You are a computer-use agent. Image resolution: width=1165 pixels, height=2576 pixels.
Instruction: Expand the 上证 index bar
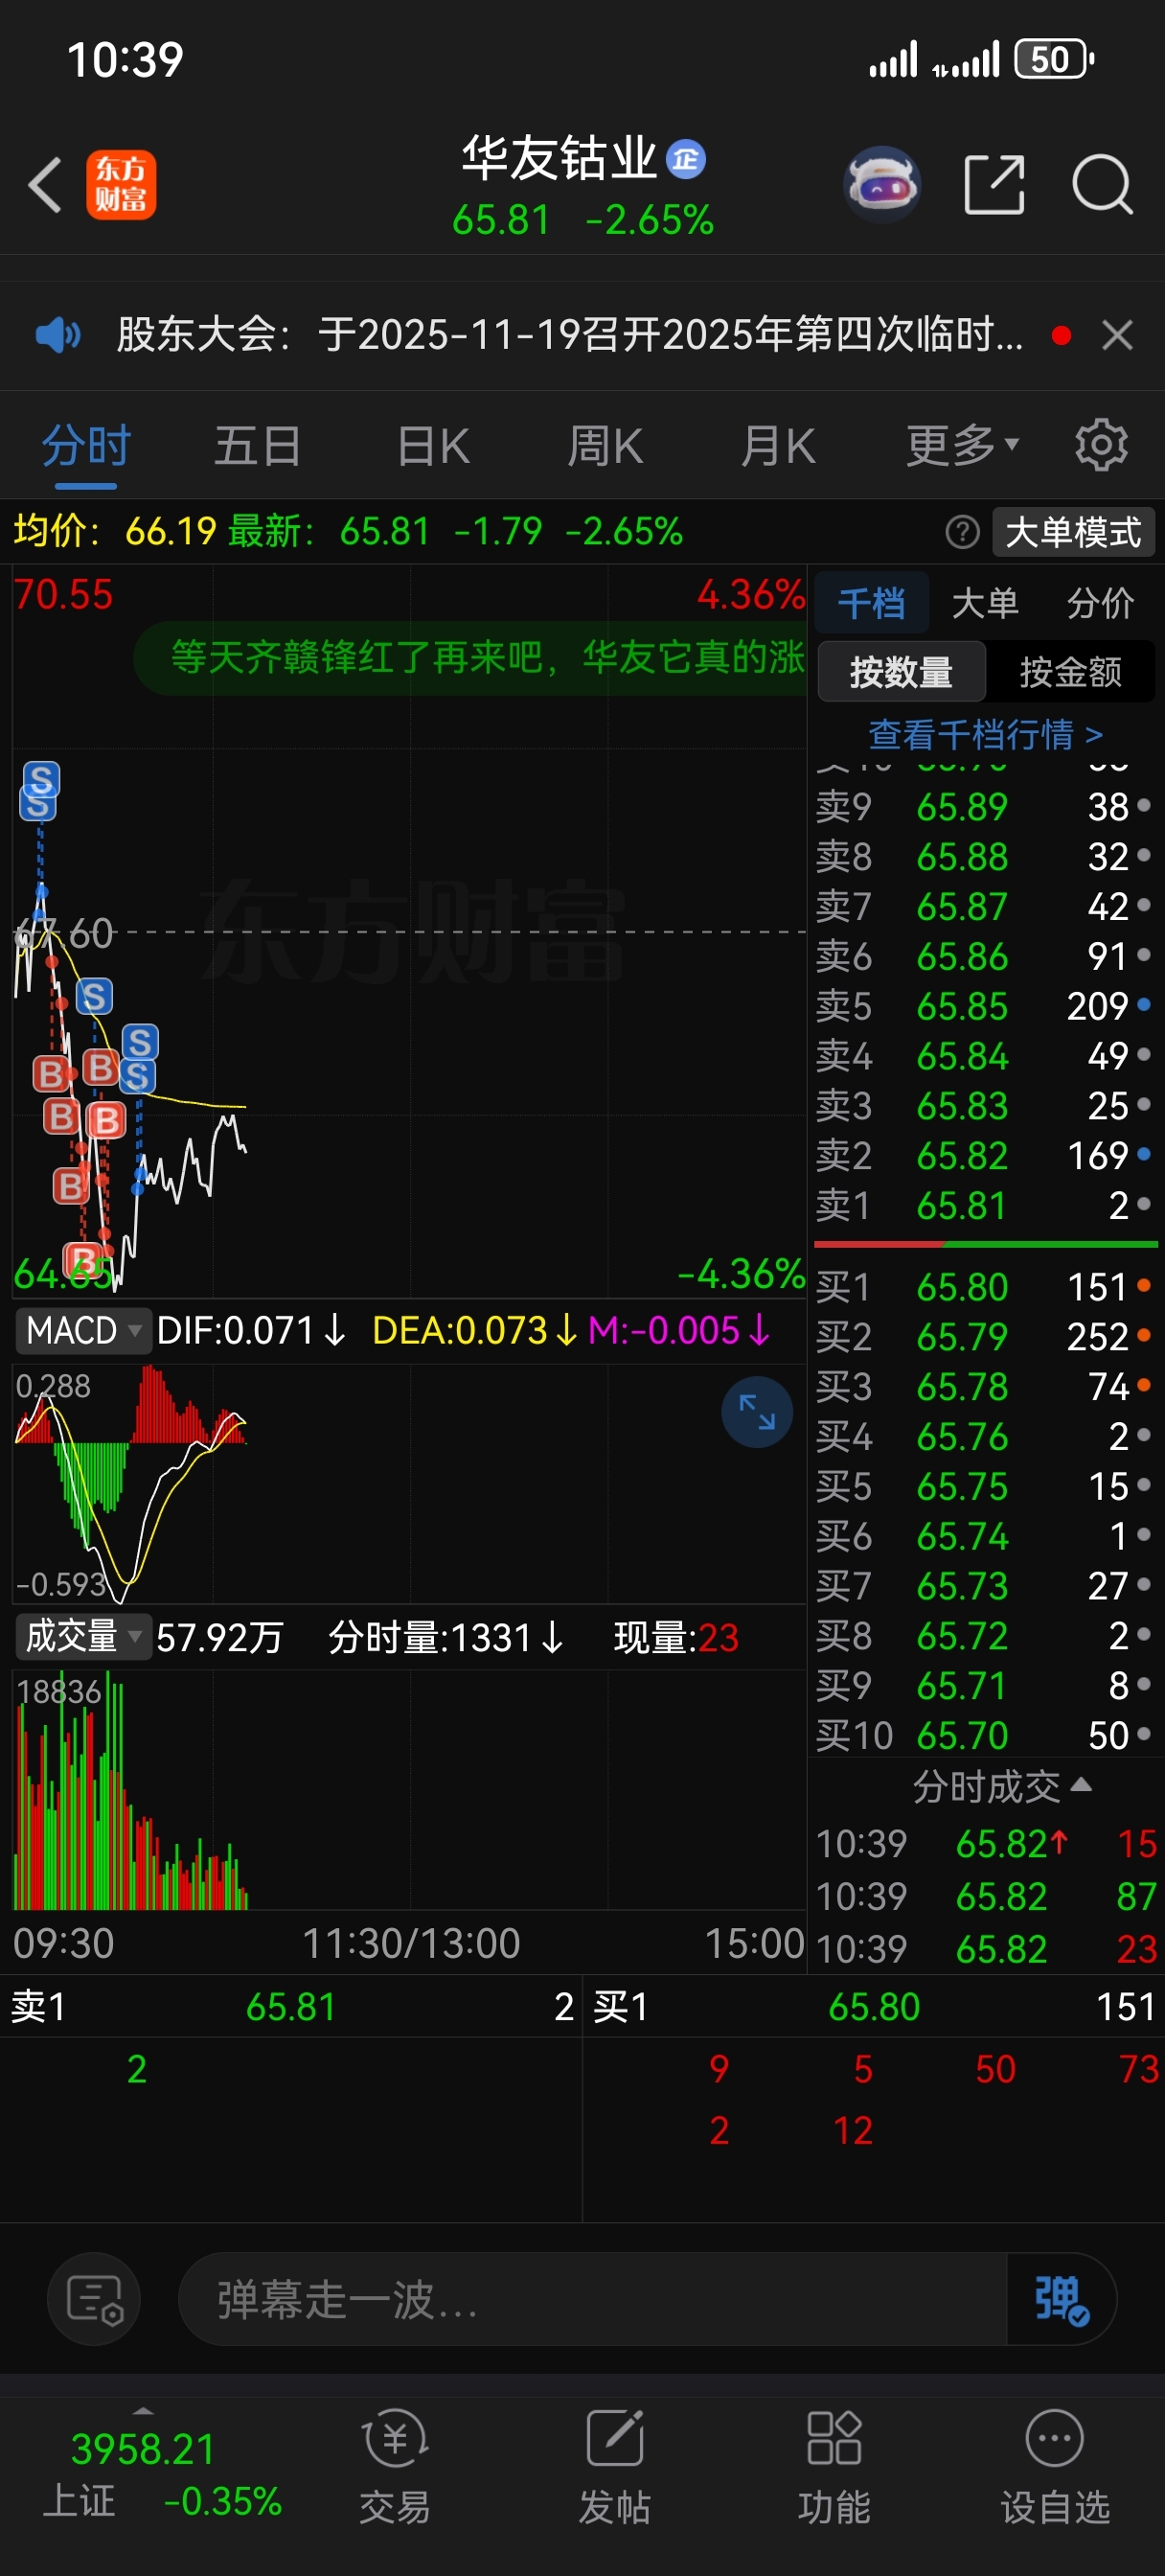pos(143,2412)
